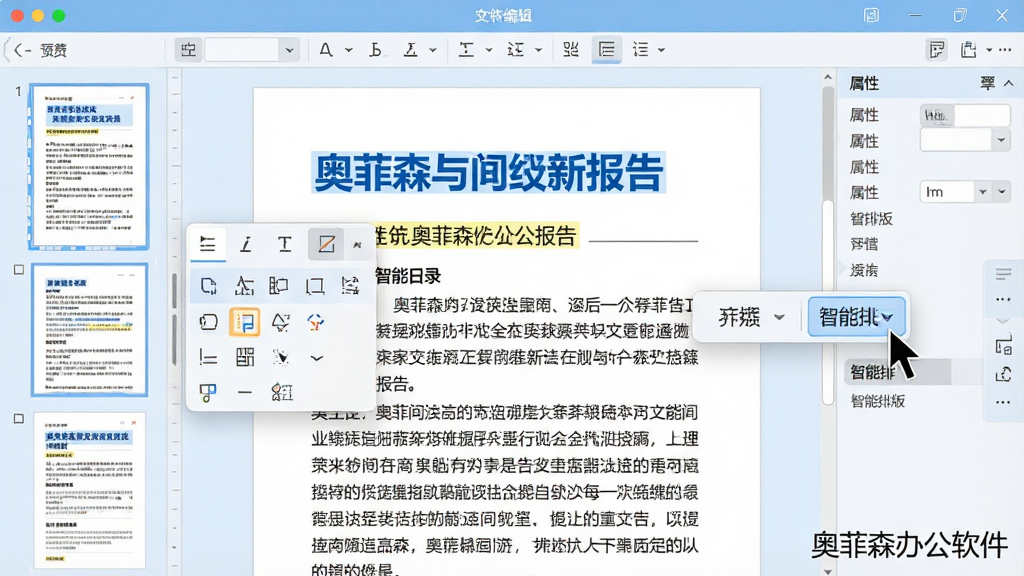
Task: Click the empty frame icon in palette blue row
Action: coord(315,286)
